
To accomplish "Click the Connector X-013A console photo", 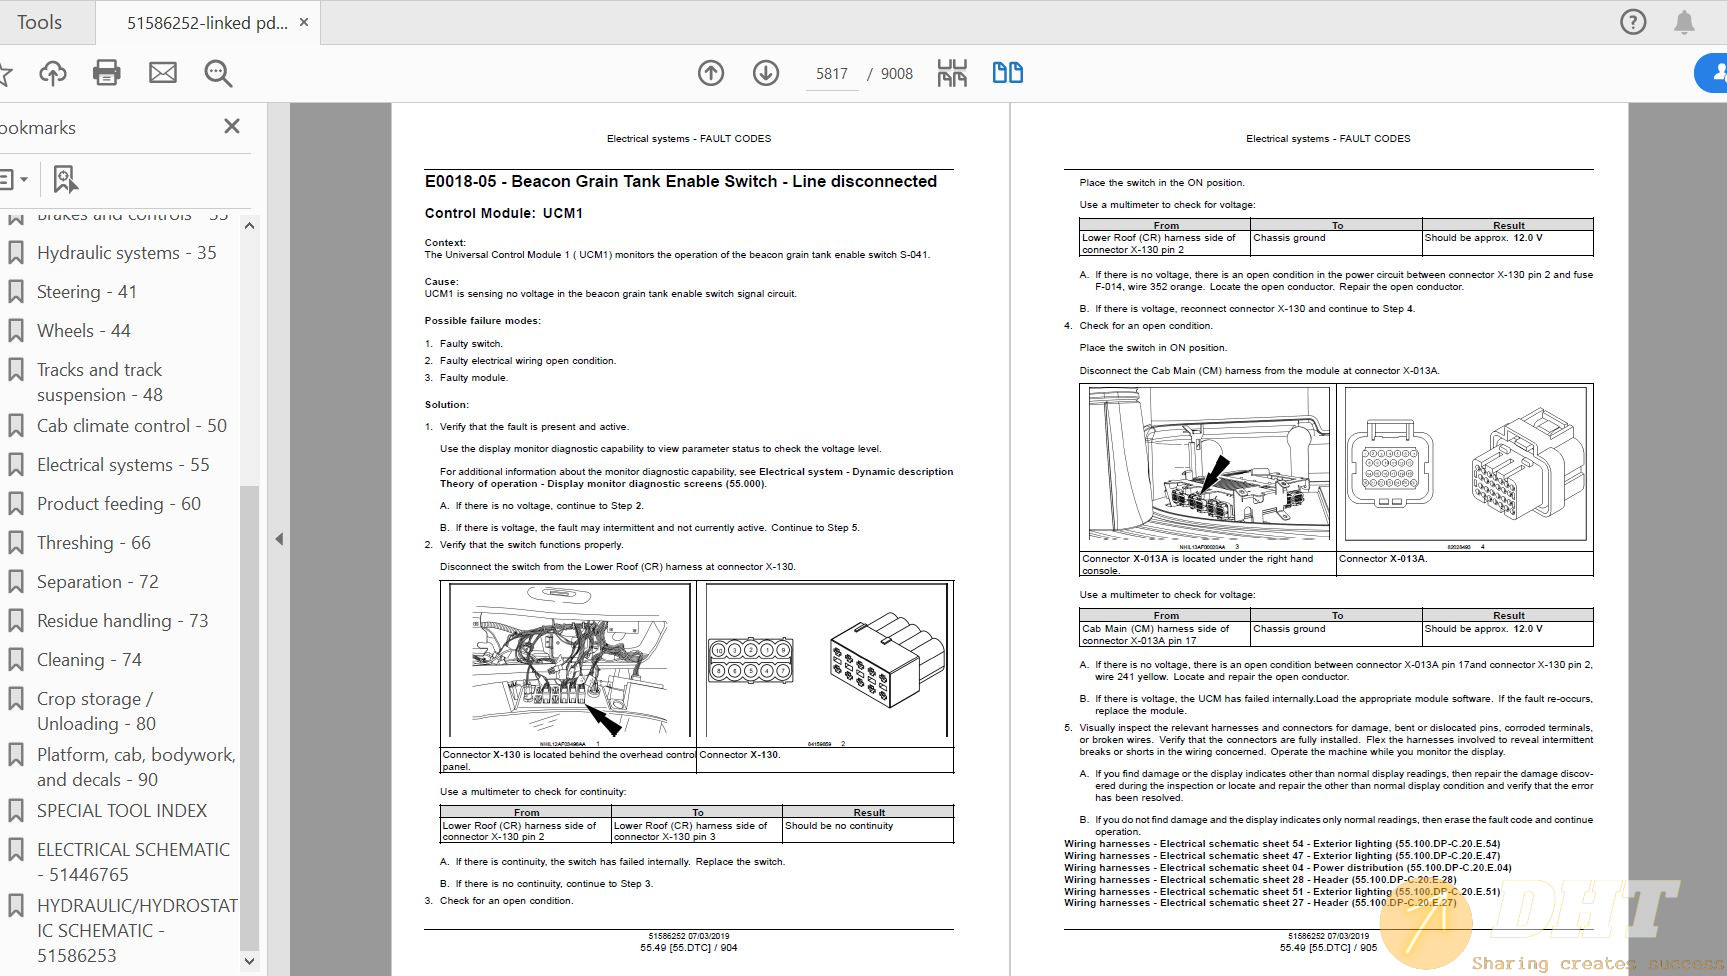I will (x=1209, y=465).
